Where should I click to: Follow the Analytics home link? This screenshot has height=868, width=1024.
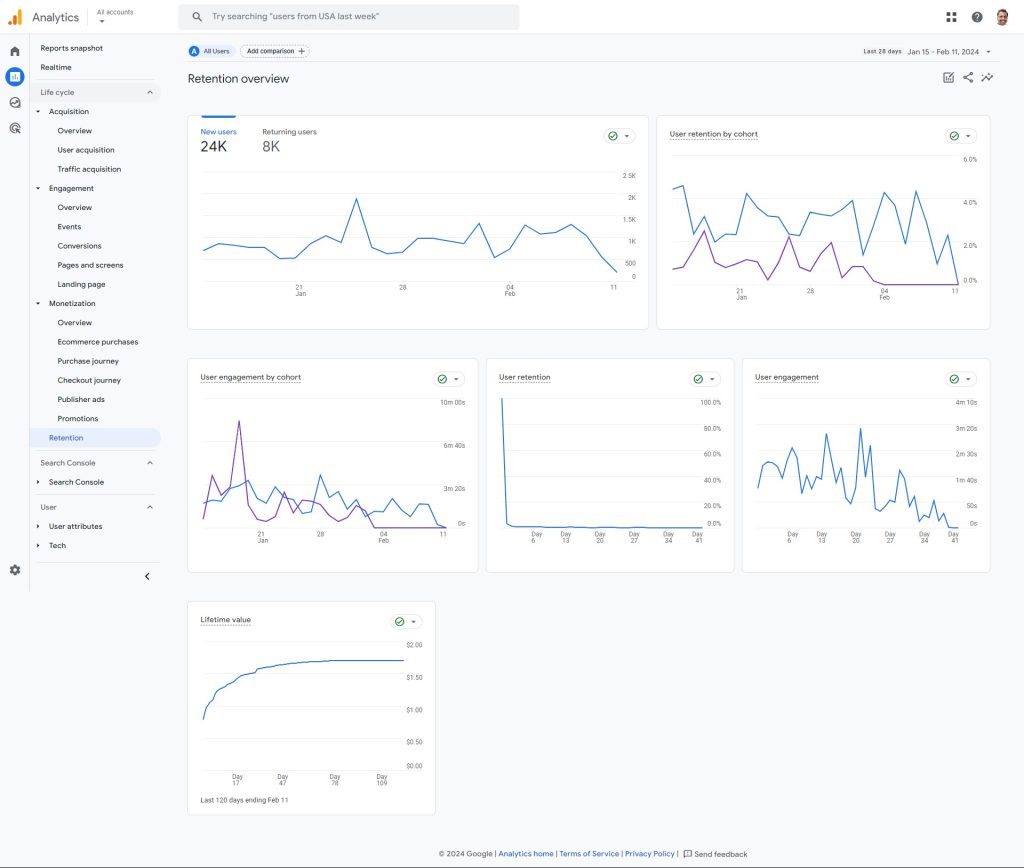526,854
